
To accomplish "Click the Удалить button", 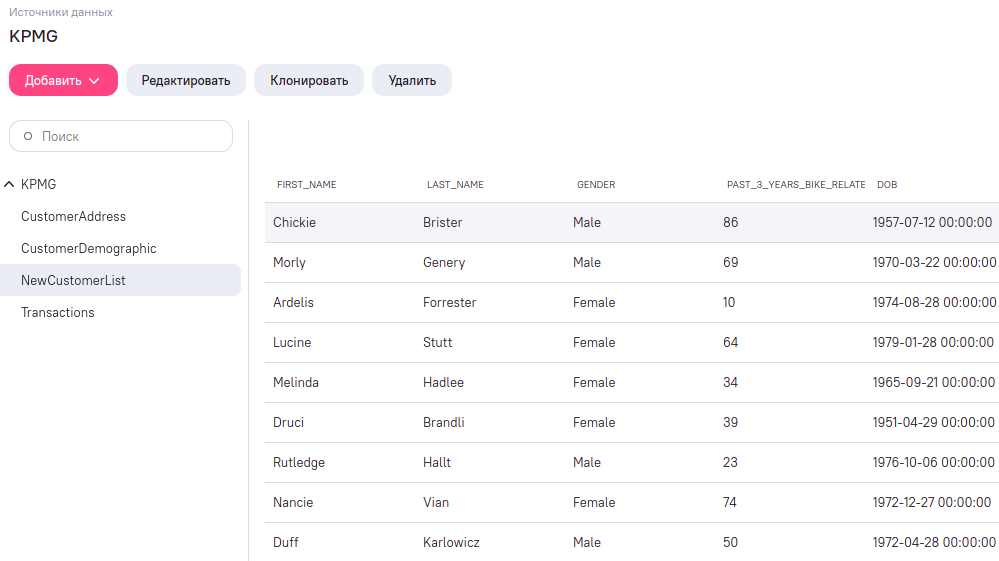I will tap(412, 80).
